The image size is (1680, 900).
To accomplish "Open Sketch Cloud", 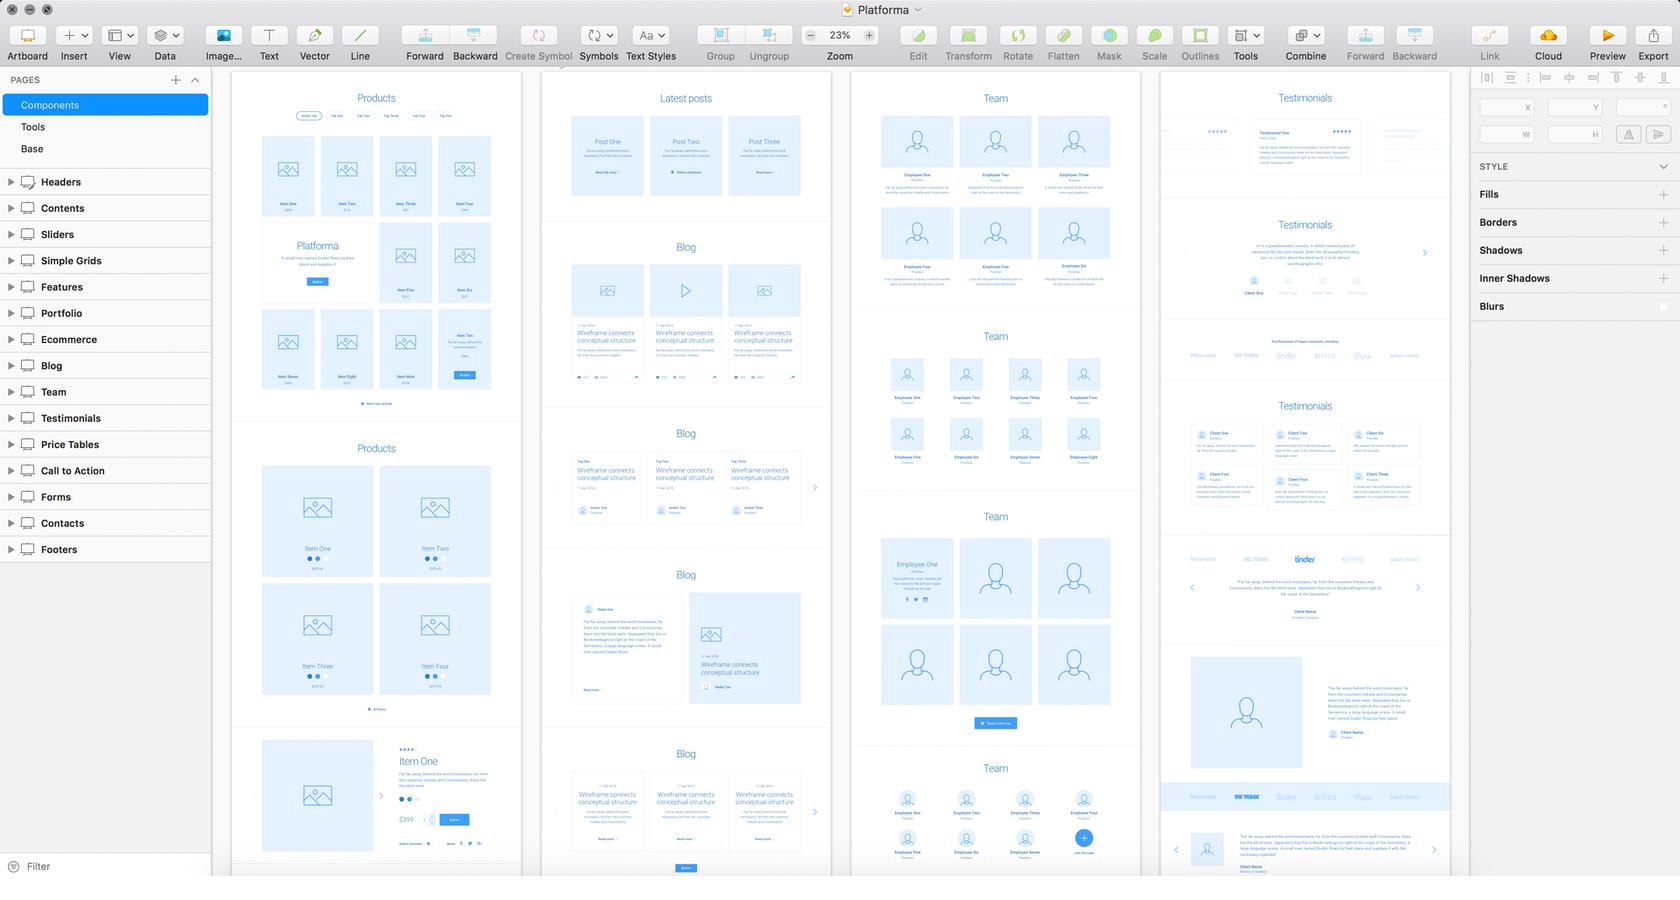I will pyautogui.click(x=1548, y=35).
